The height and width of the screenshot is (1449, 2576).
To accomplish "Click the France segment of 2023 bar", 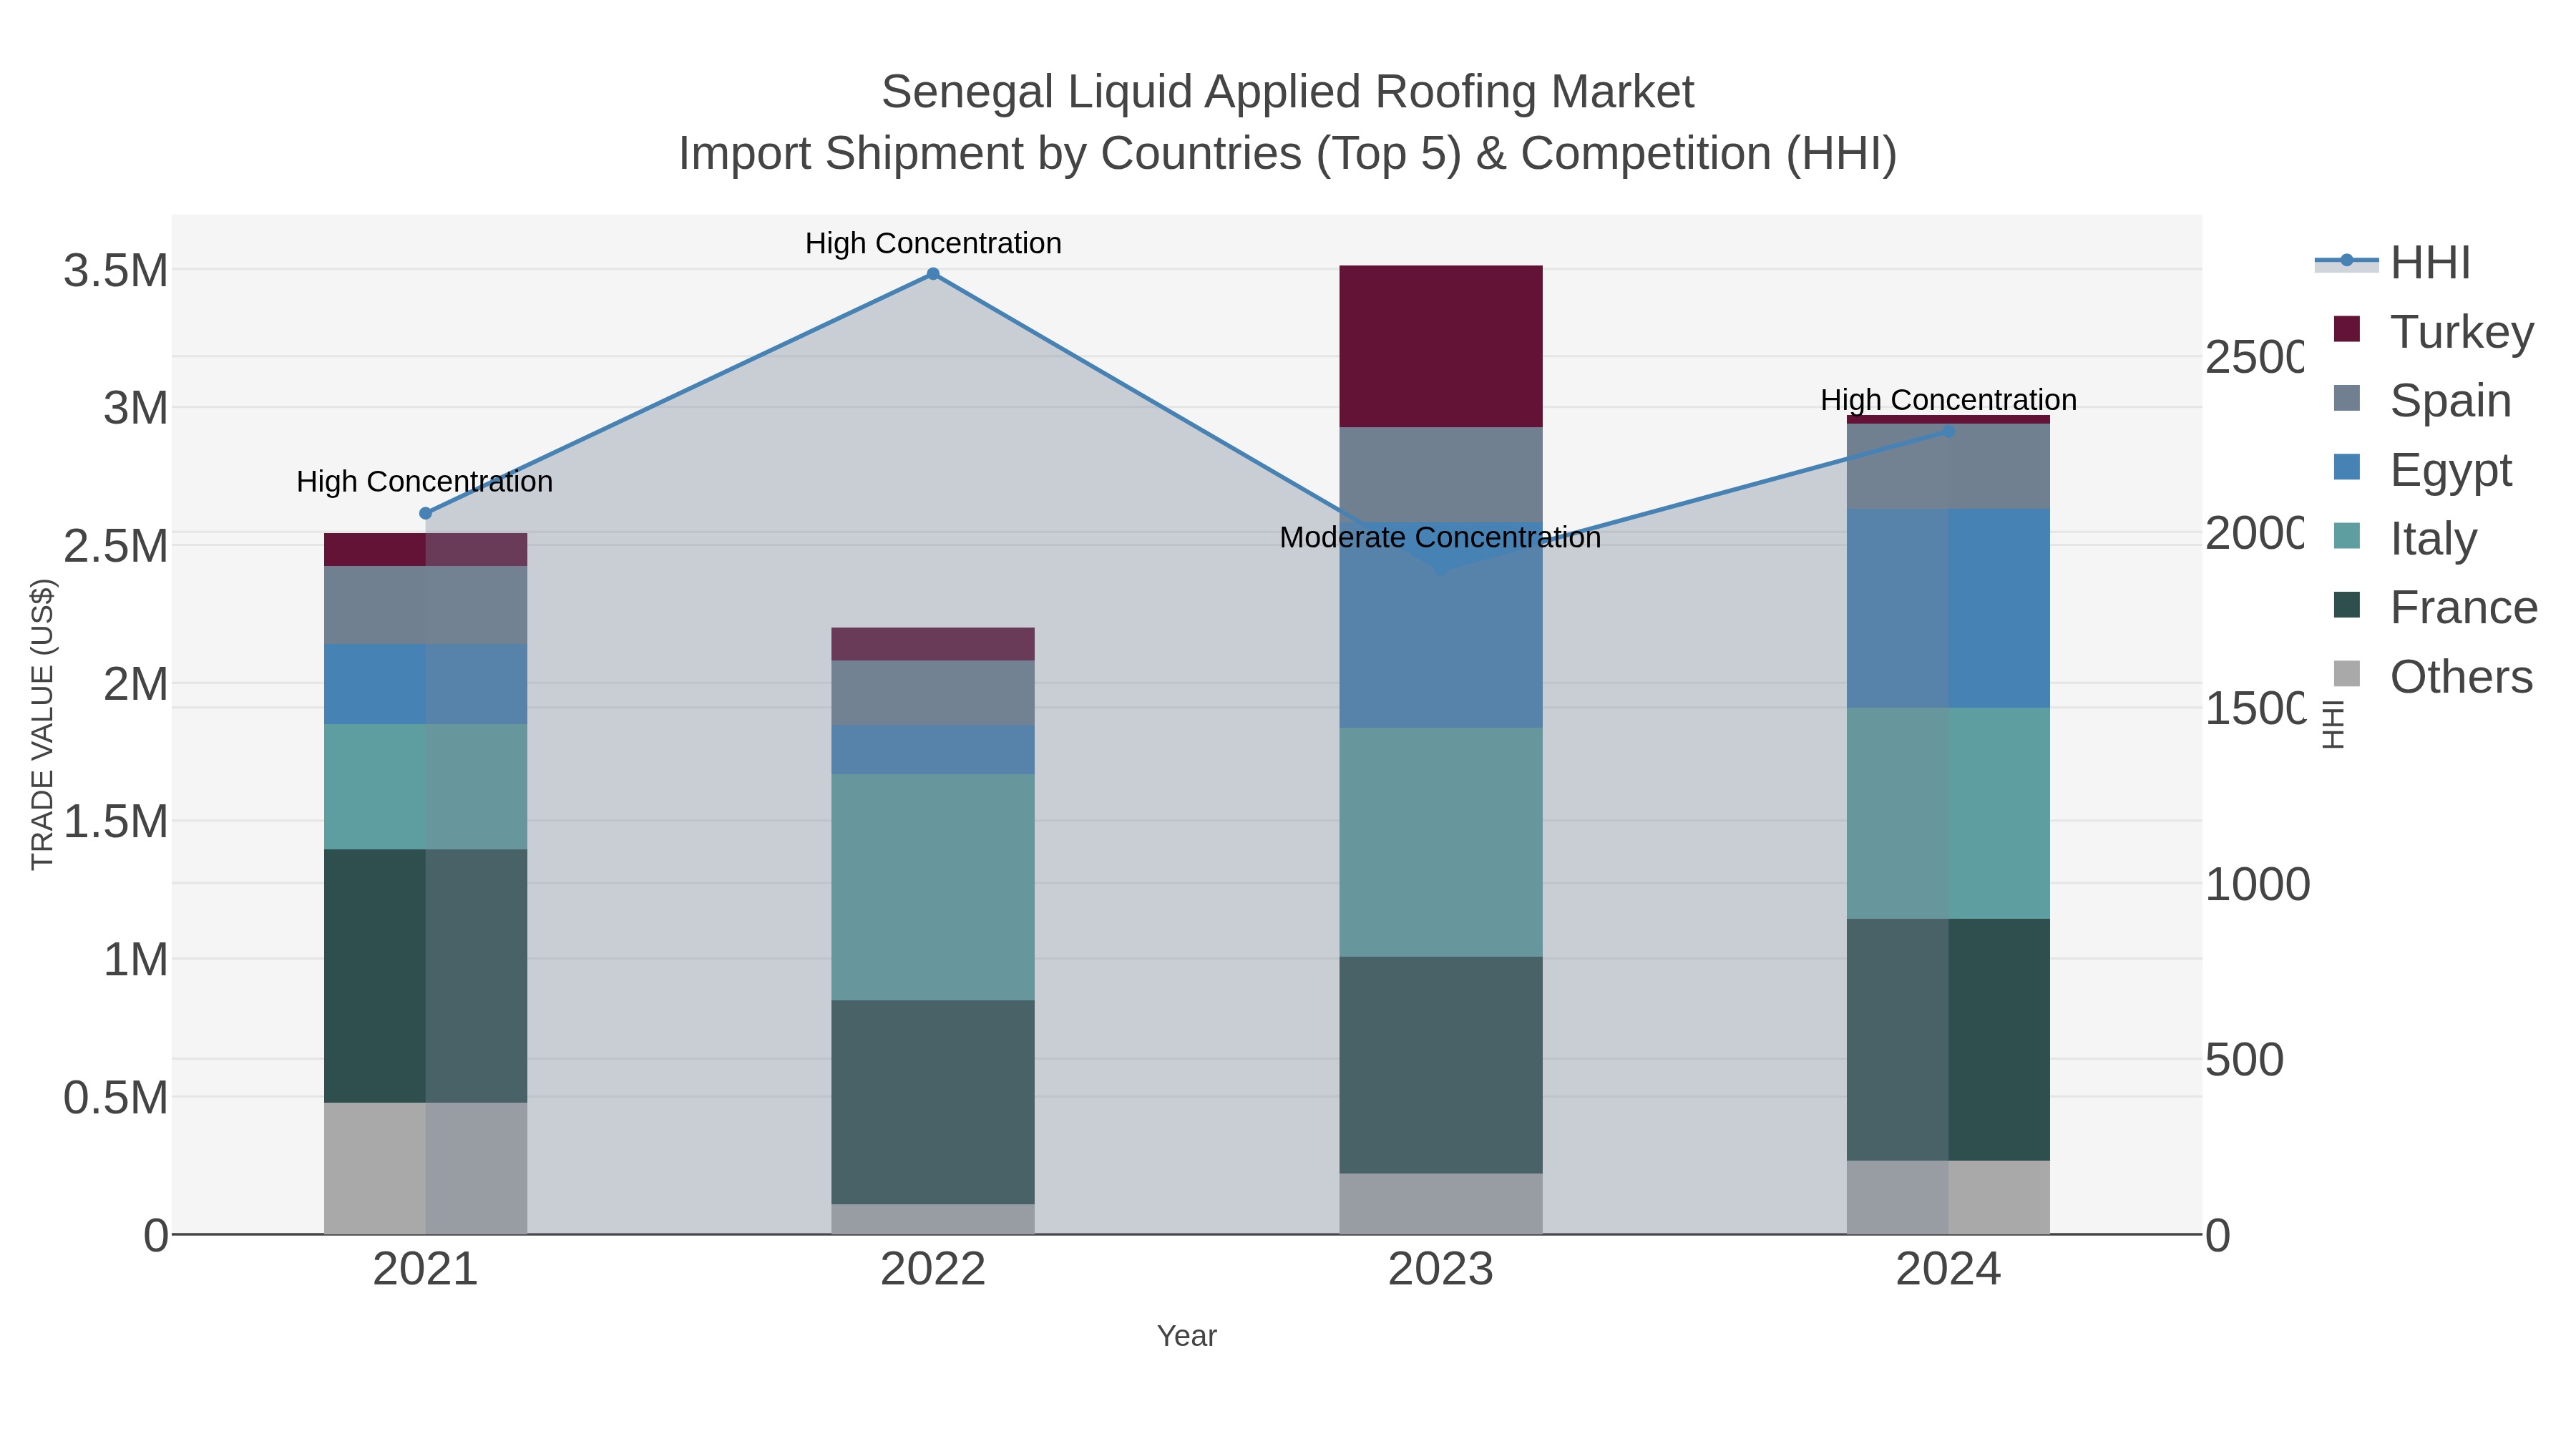I will pos(1441,1065).
